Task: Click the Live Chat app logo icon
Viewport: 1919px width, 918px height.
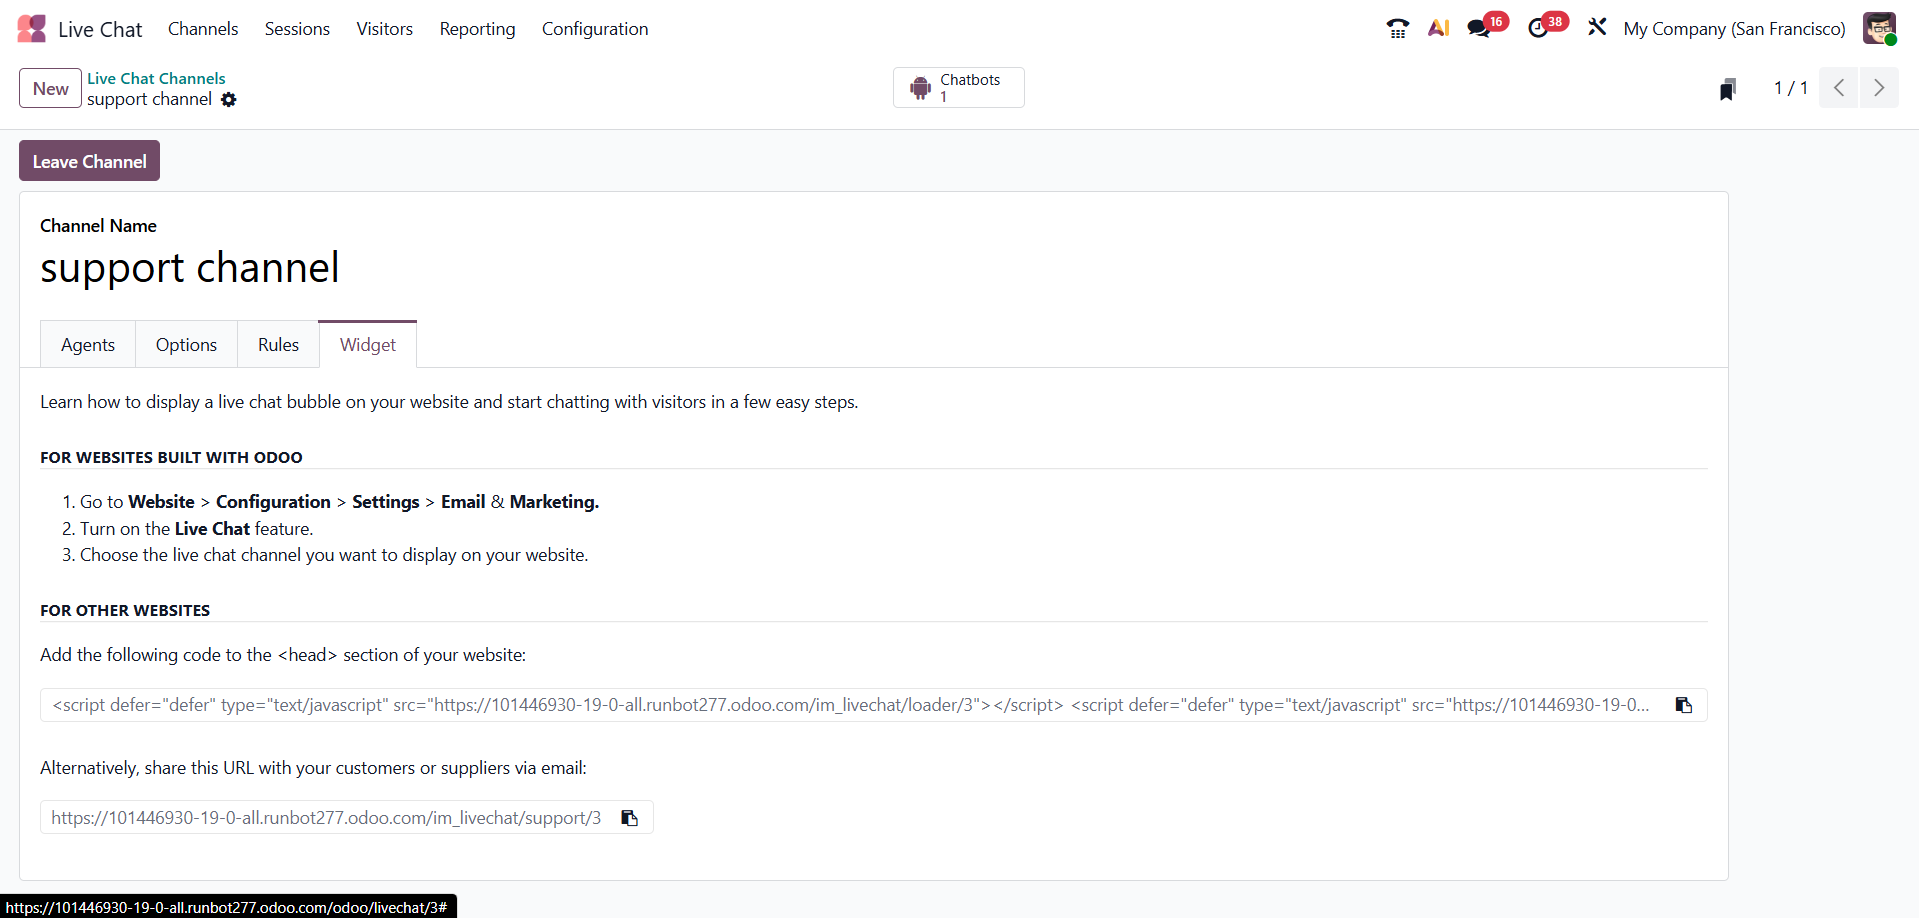Action: (32, 29)
